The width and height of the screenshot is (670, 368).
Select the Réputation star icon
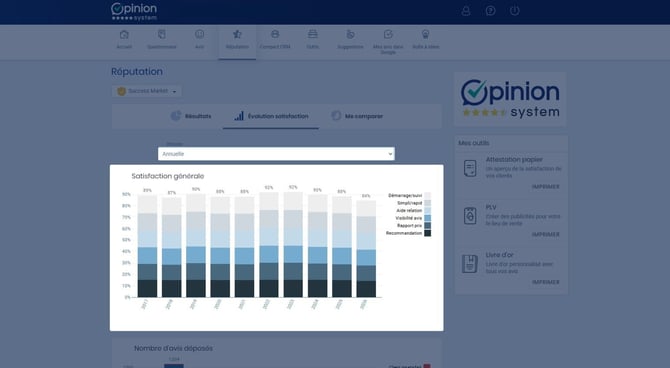tap(237, 34)
